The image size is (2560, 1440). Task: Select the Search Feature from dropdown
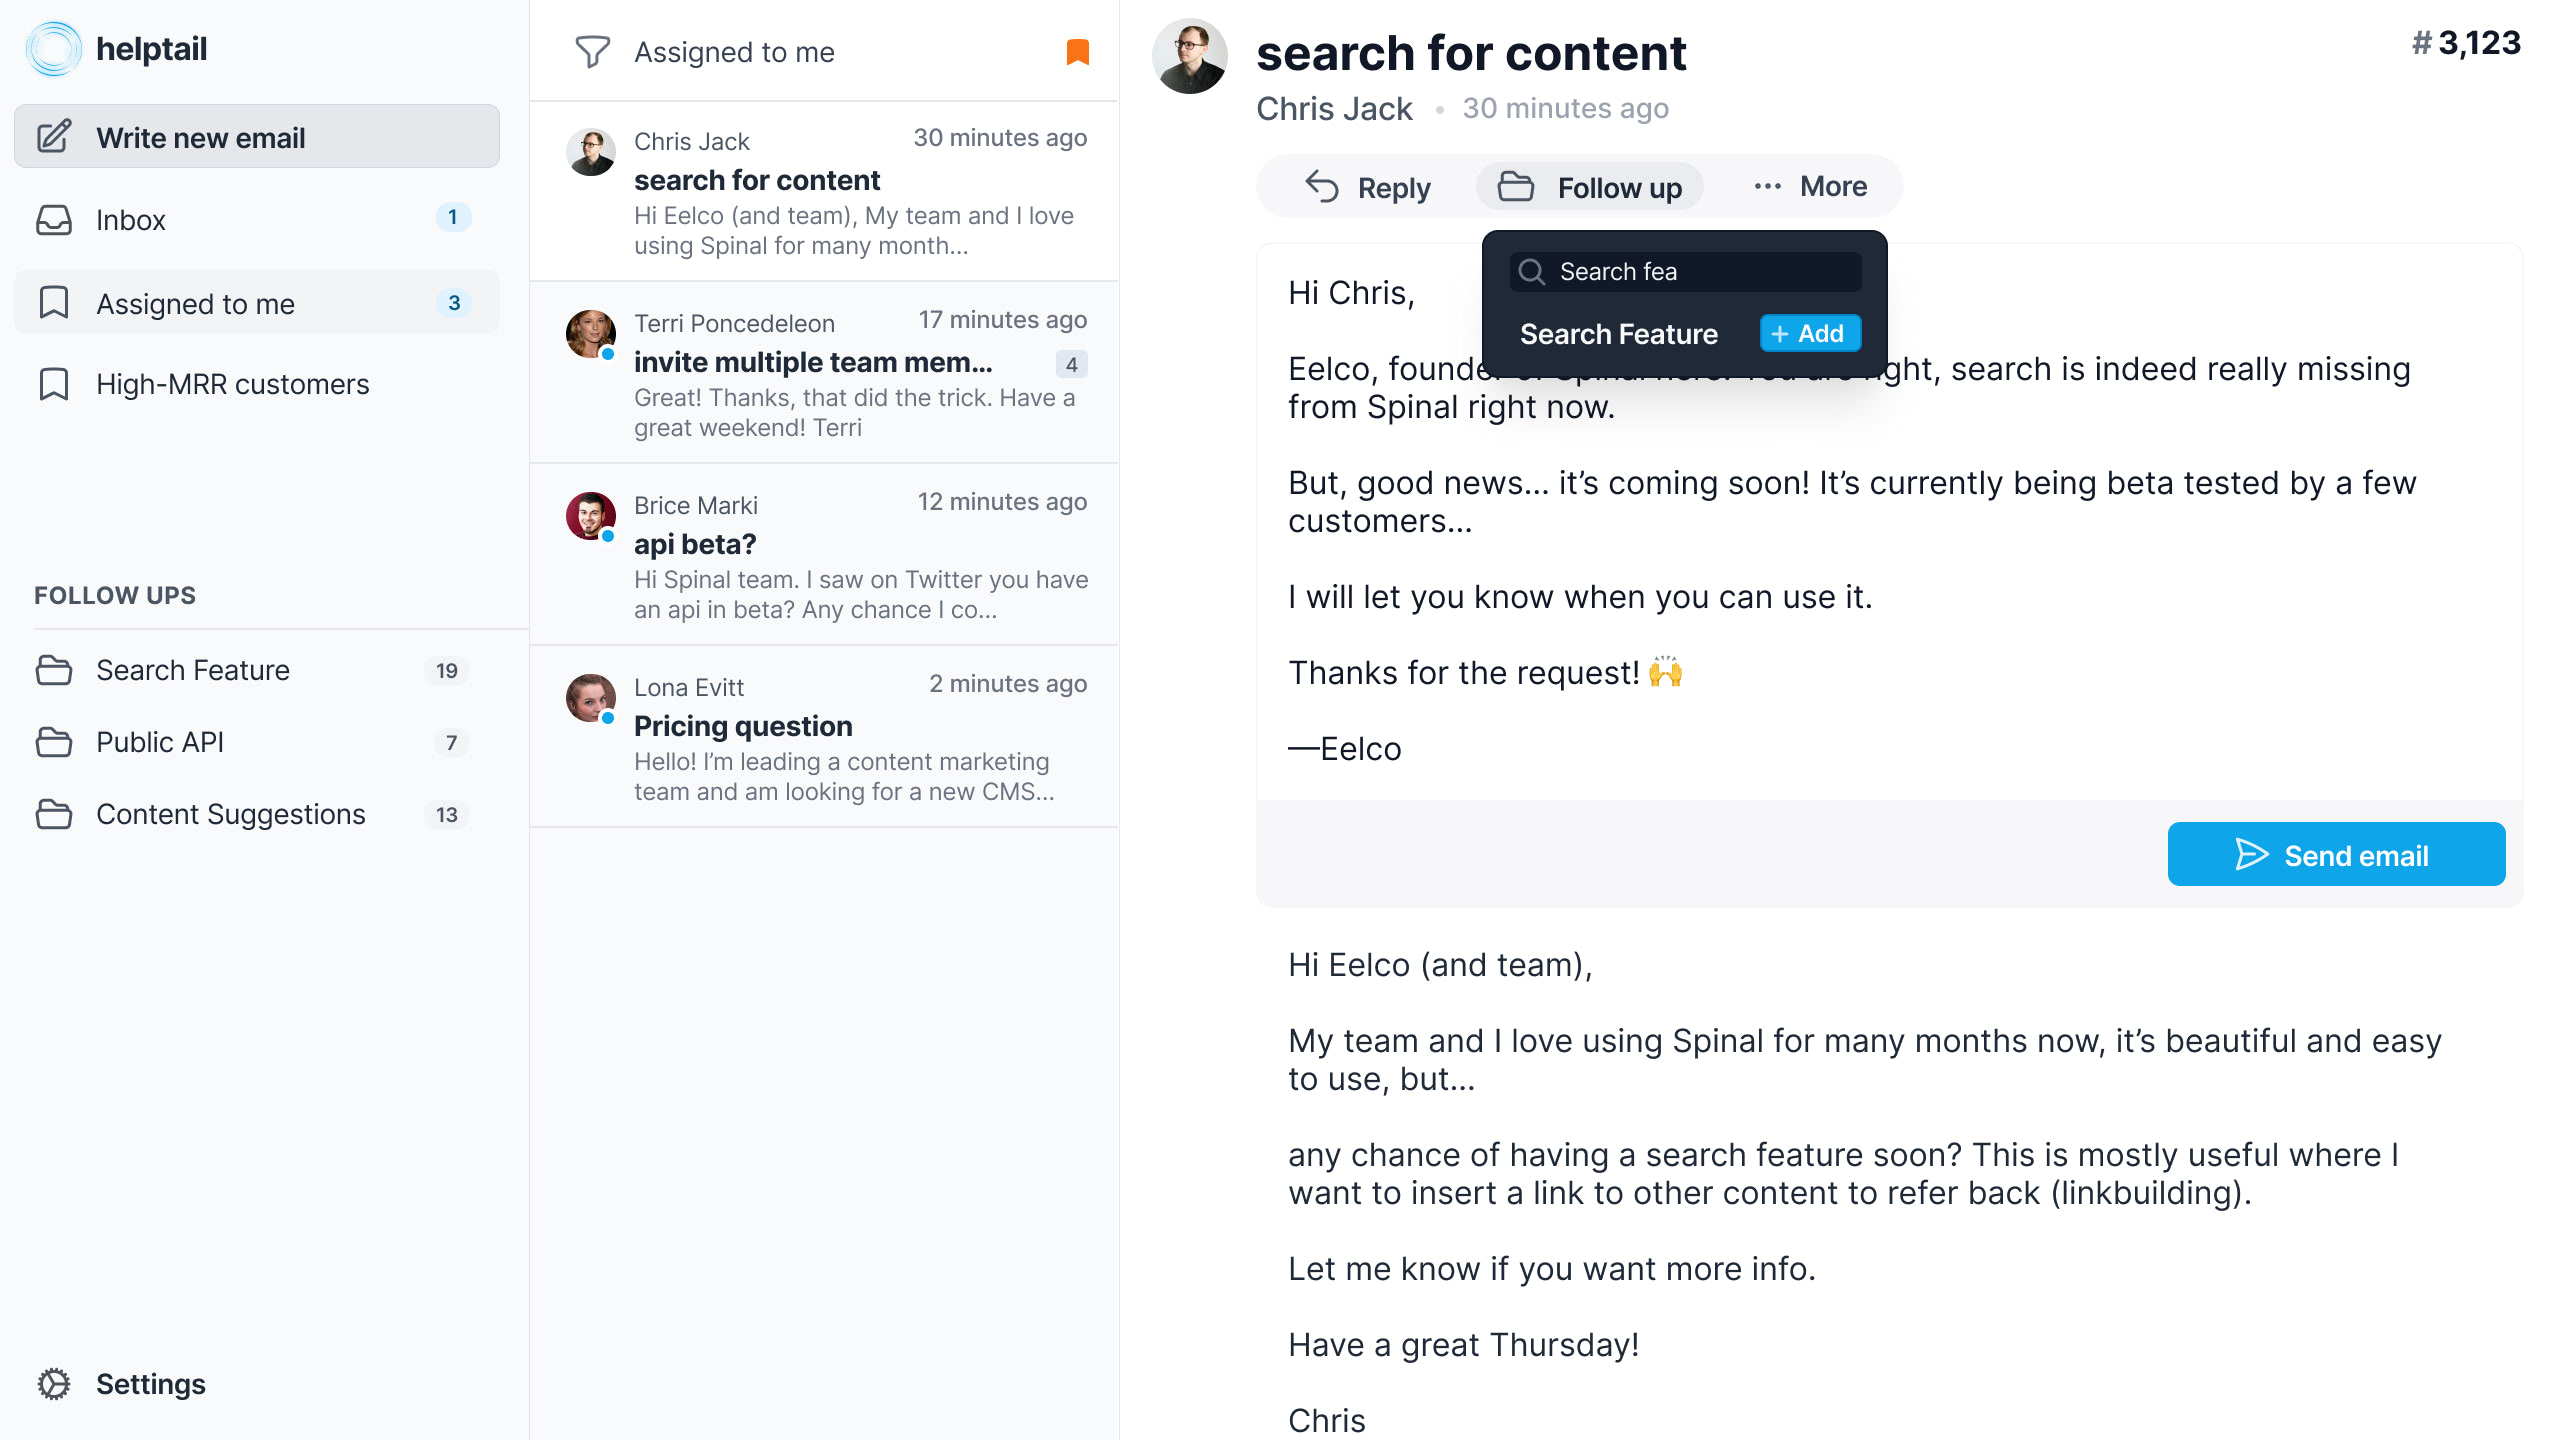(x=1619, y=332)
